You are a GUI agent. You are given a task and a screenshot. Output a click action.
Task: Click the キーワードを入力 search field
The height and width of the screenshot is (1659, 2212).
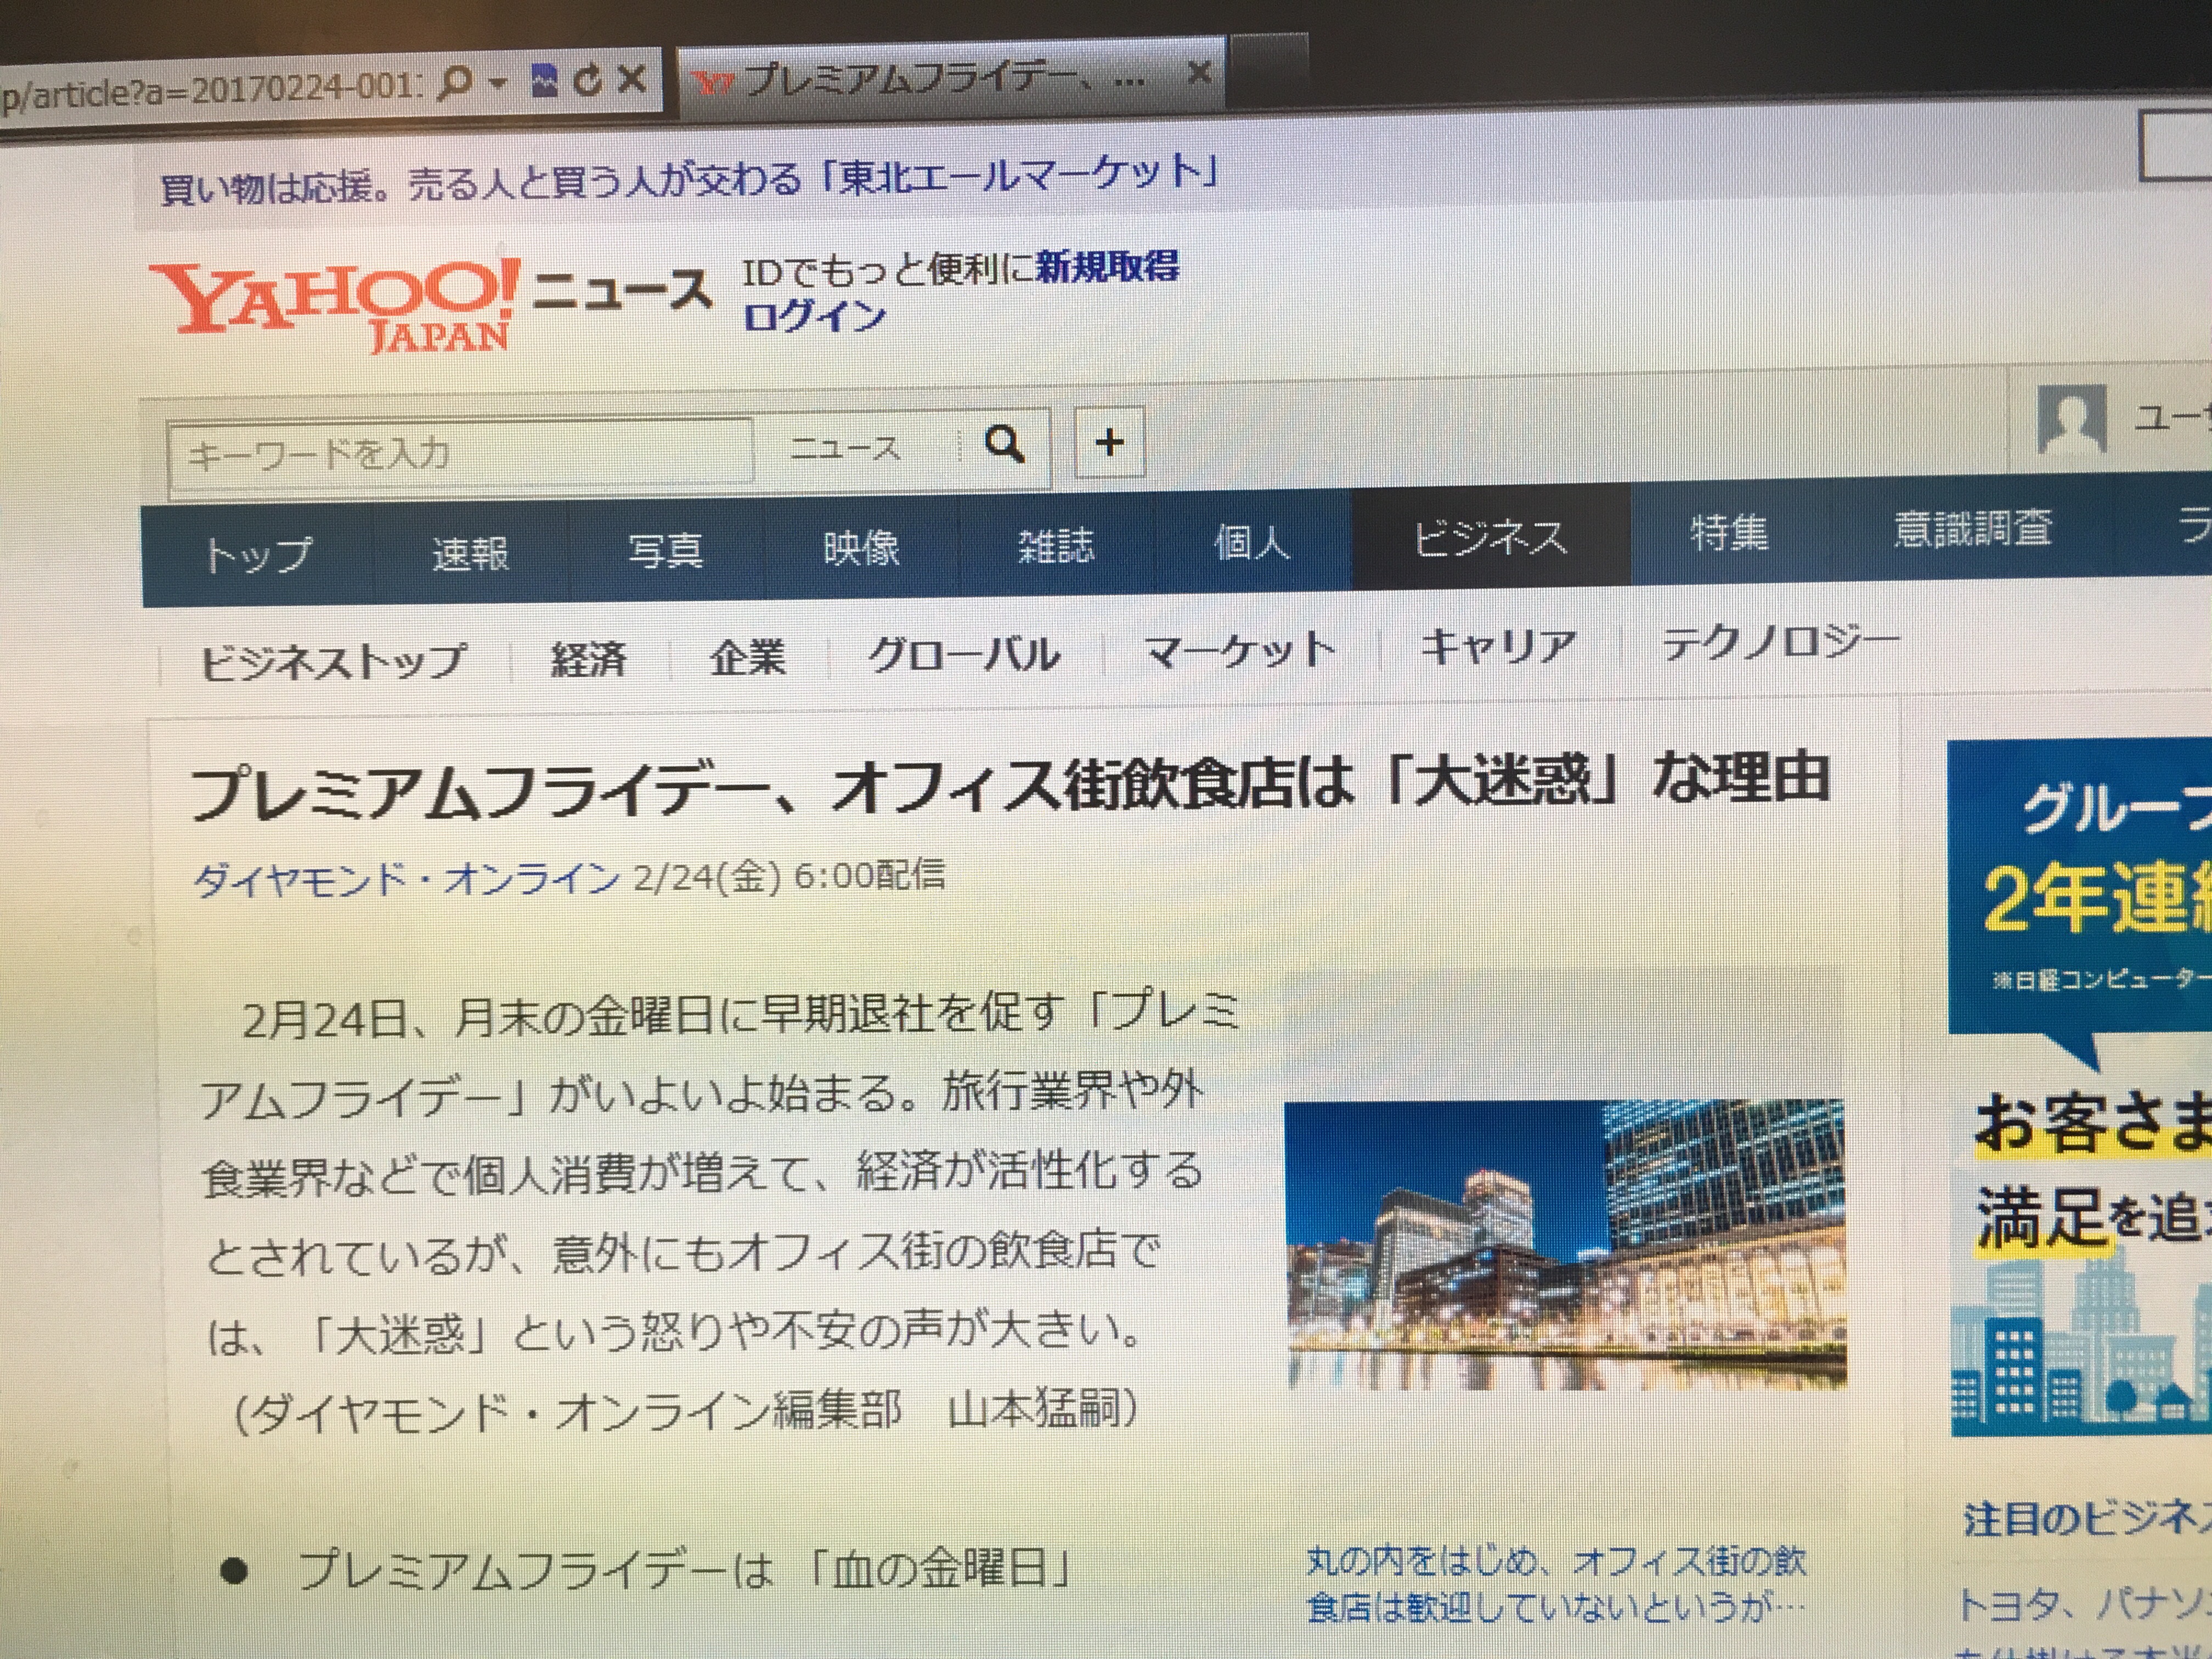click(x=460, y=454)
